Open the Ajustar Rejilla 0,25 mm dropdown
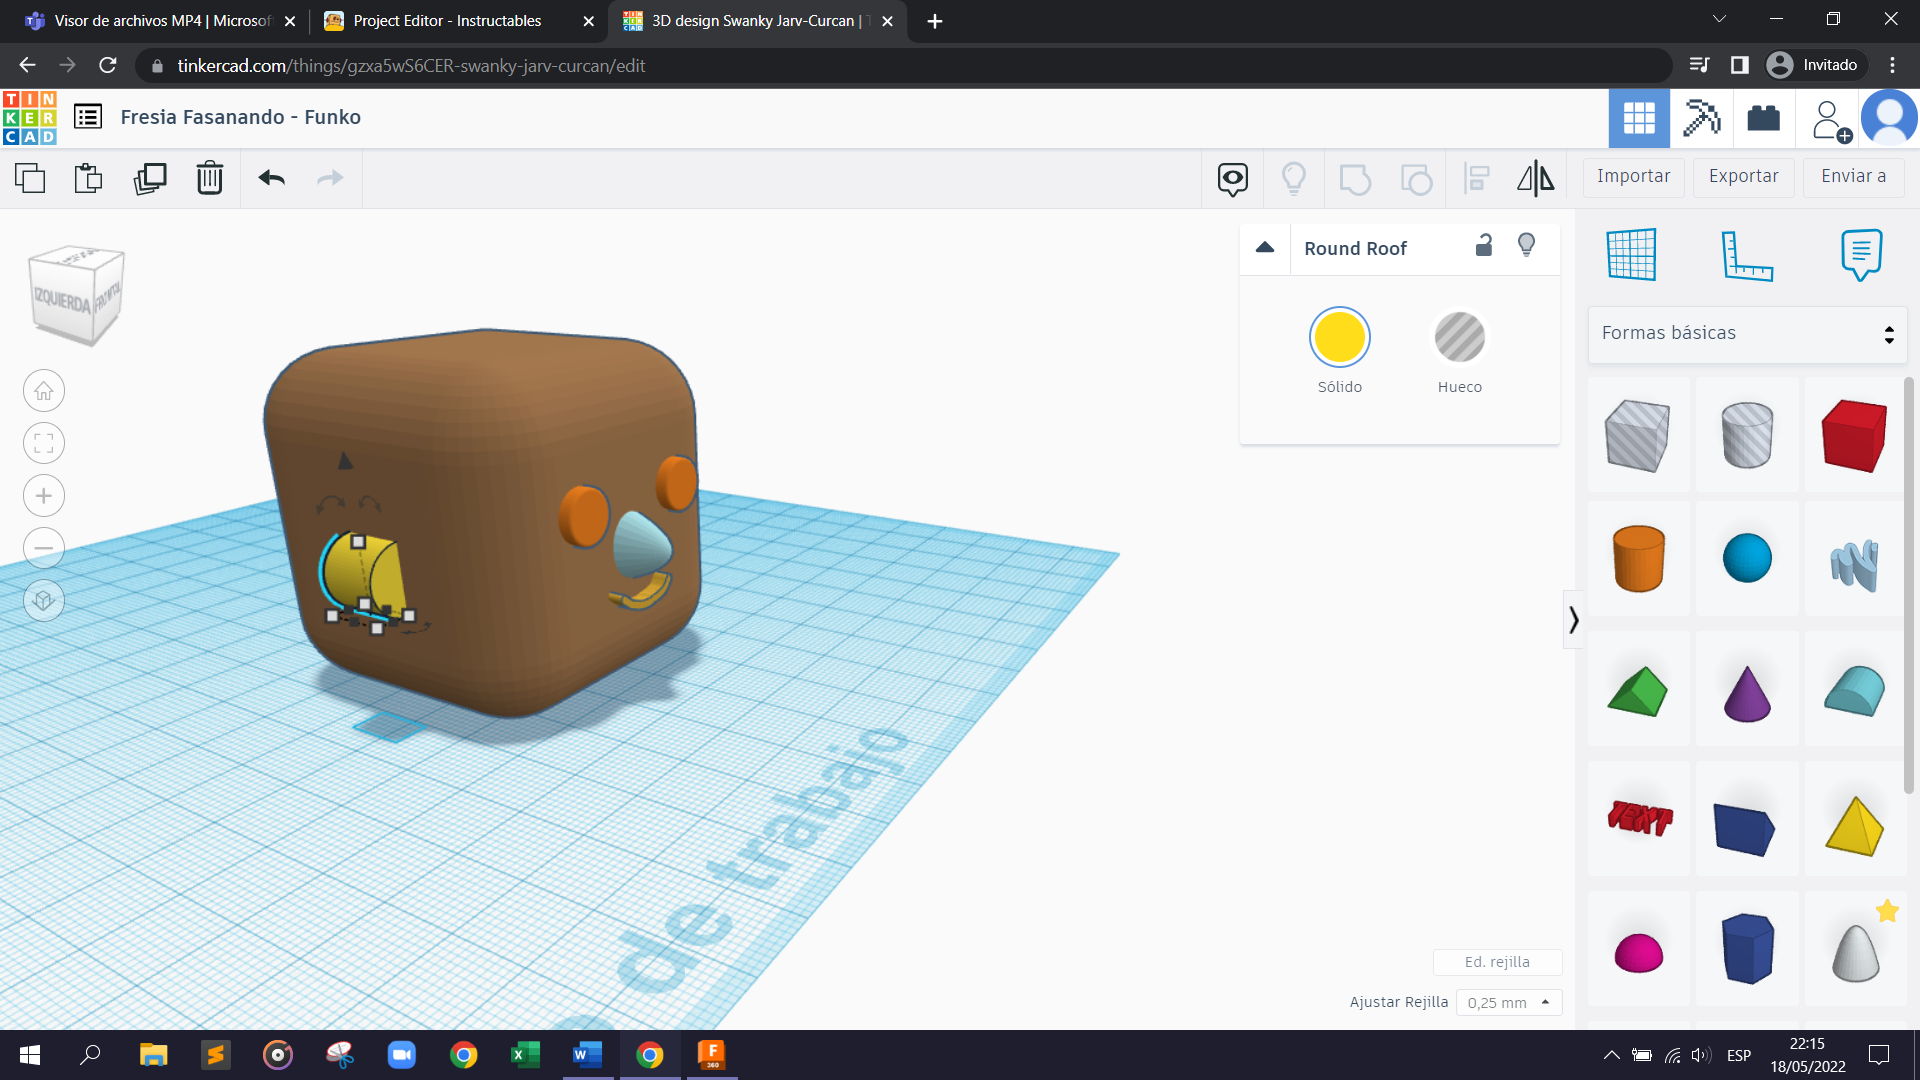Viewport: 1920px width, 1080px height. [x=1508, y=1002]
